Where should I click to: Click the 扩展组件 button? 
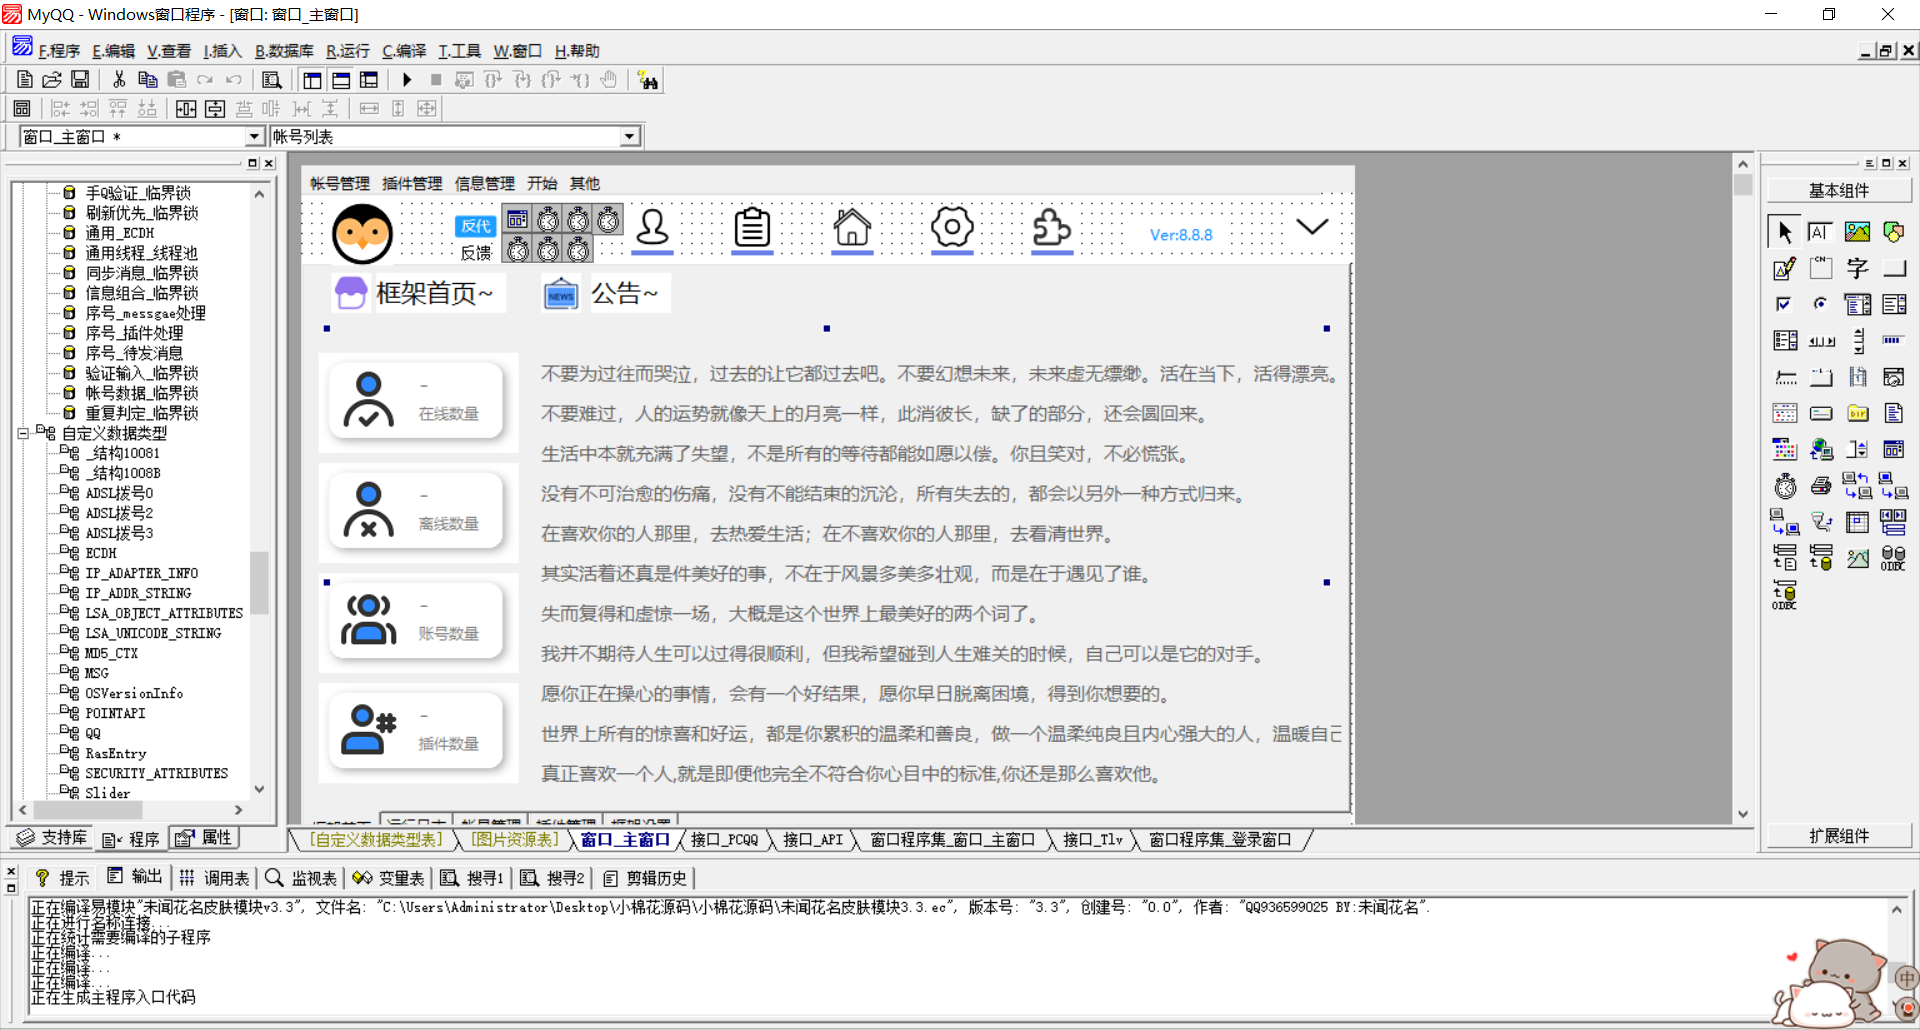click(1840, 836)
